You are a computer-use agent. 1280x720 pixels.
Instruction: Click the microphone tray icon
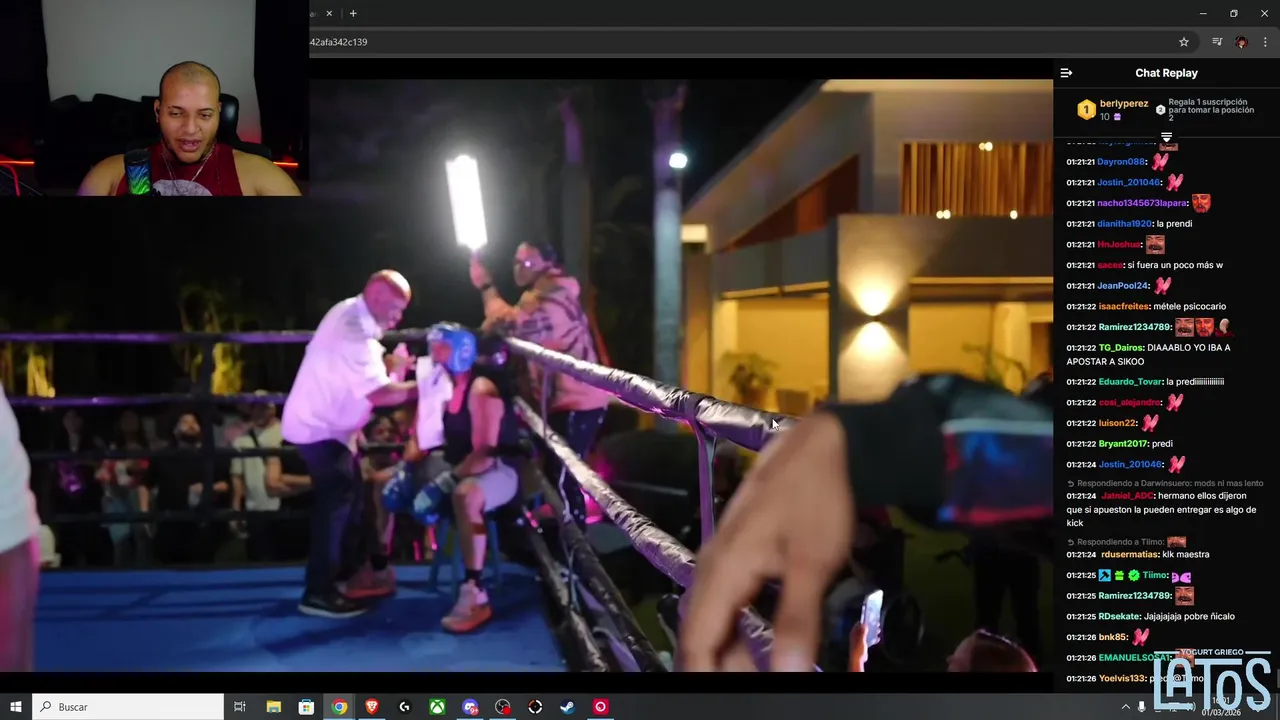[1142, 707]
